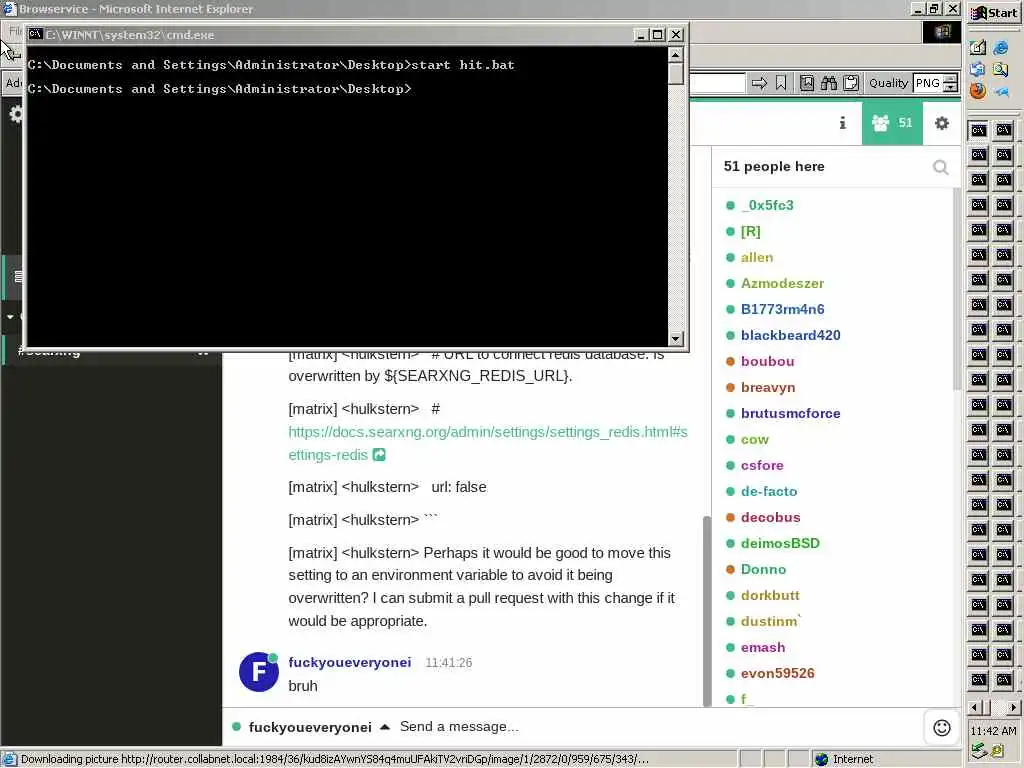Select user de-facto in people list
The image size is (1024, 768).
tap(769, 492)
